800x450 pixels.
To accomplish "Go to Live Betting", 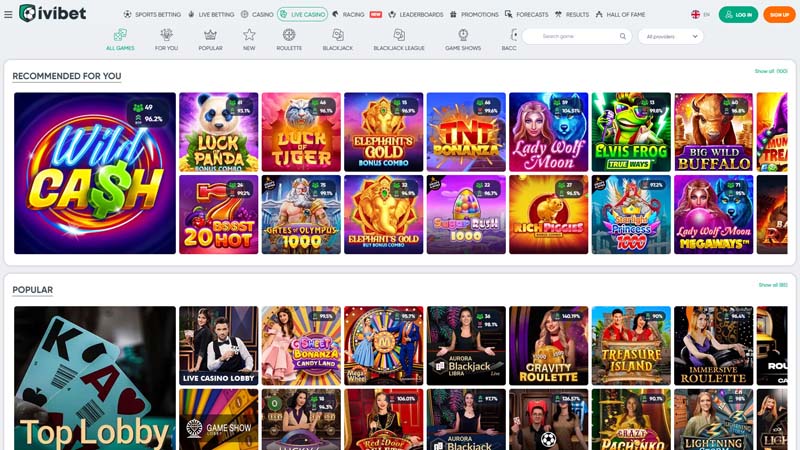I will click(211, 14).
